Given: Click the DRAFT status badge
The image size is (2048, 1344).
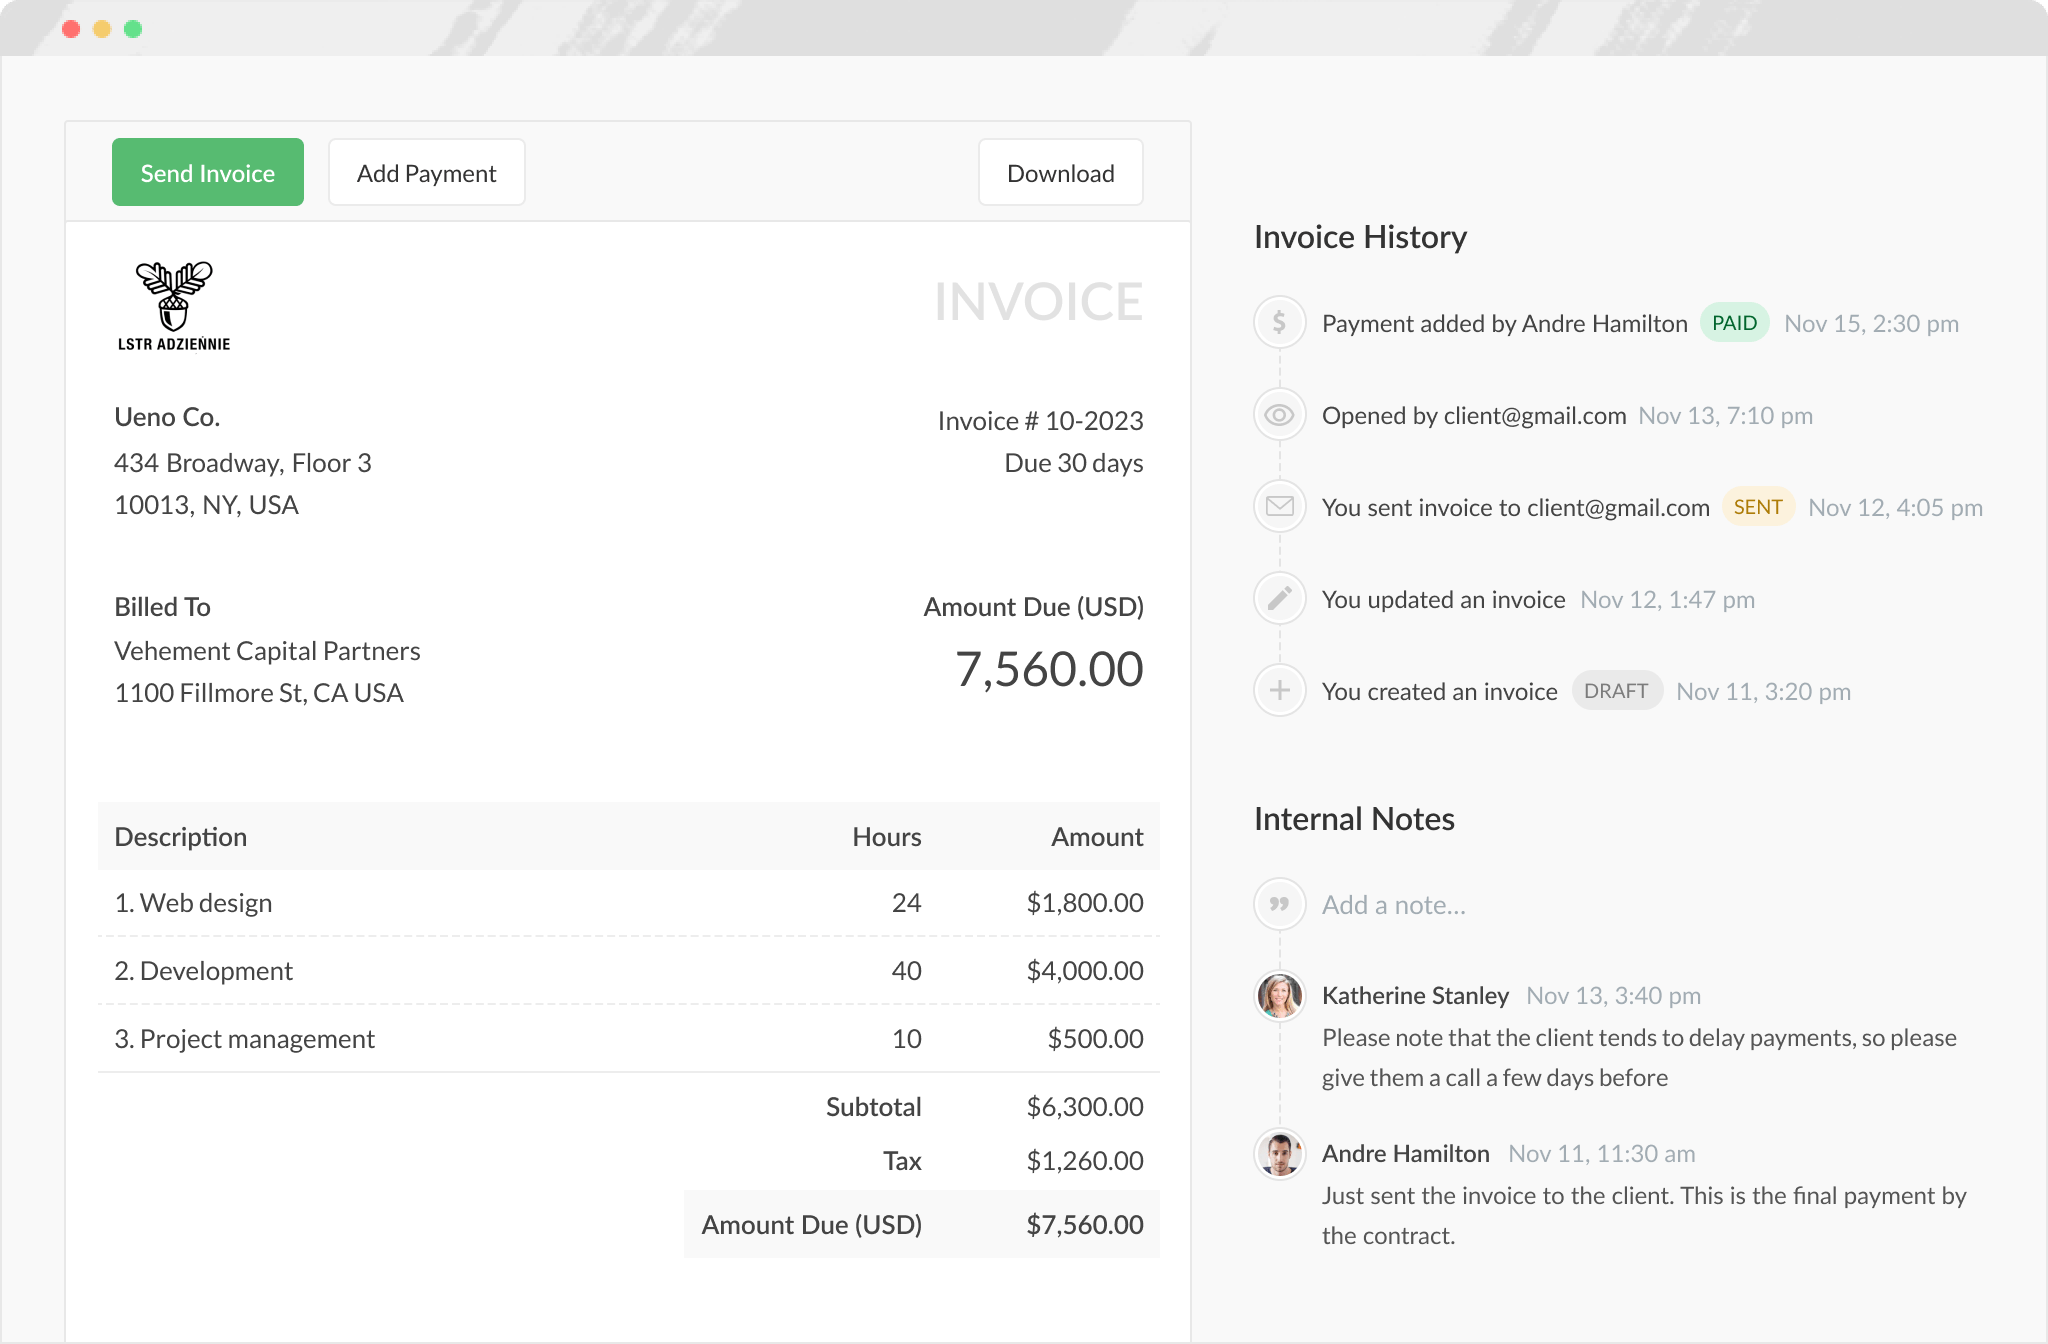Looking at the screenshot, I should pos(1616,690).
